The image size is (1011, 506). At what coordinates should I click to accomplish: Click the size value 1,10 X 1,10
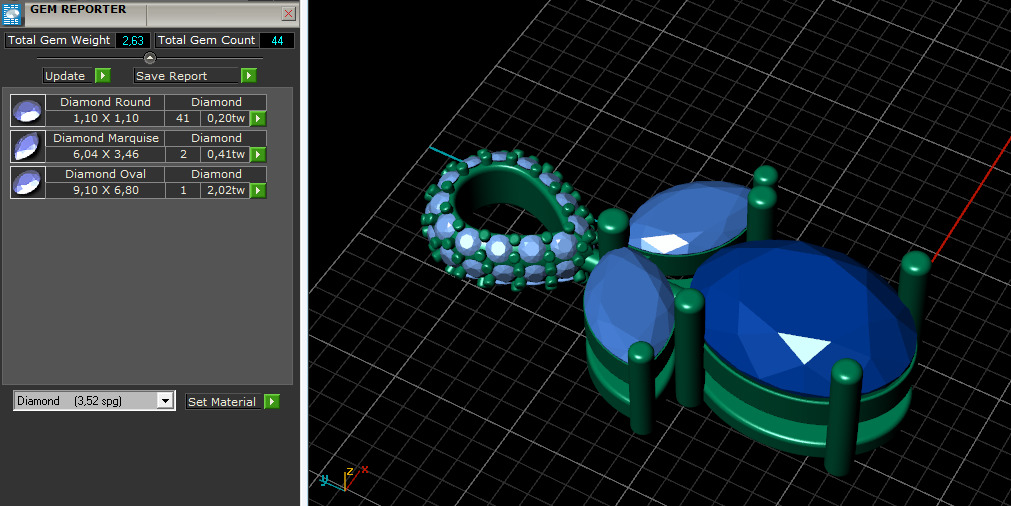click(105, 118)
